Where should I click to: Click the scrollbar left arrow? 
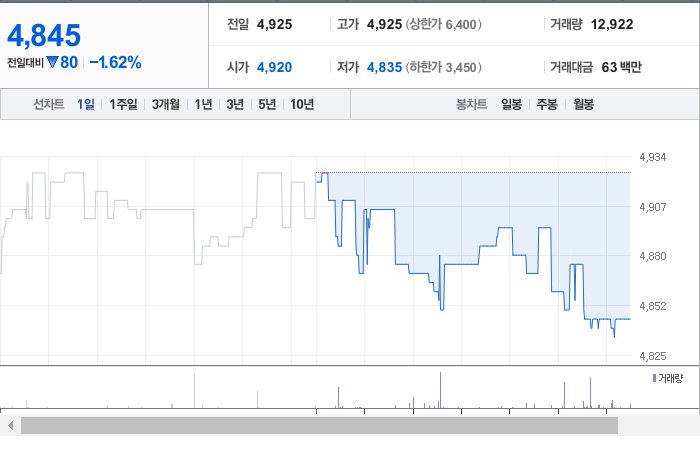click(10, 425)
